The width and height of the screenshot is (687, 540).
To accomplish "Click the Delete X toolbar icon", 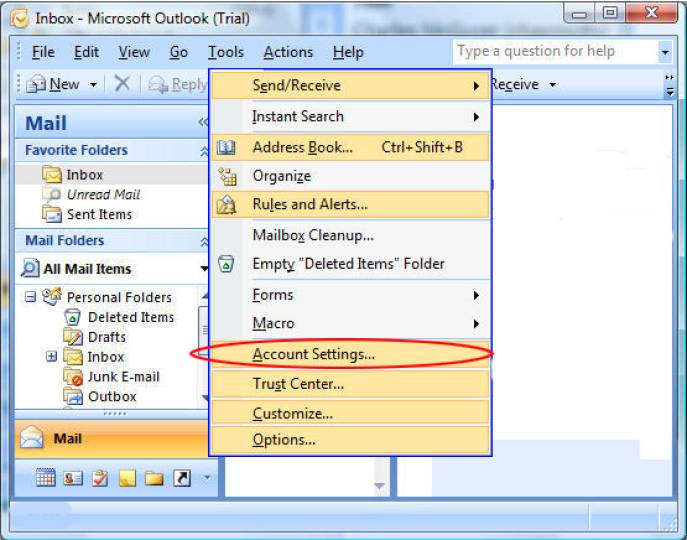I will pos(122,83).
